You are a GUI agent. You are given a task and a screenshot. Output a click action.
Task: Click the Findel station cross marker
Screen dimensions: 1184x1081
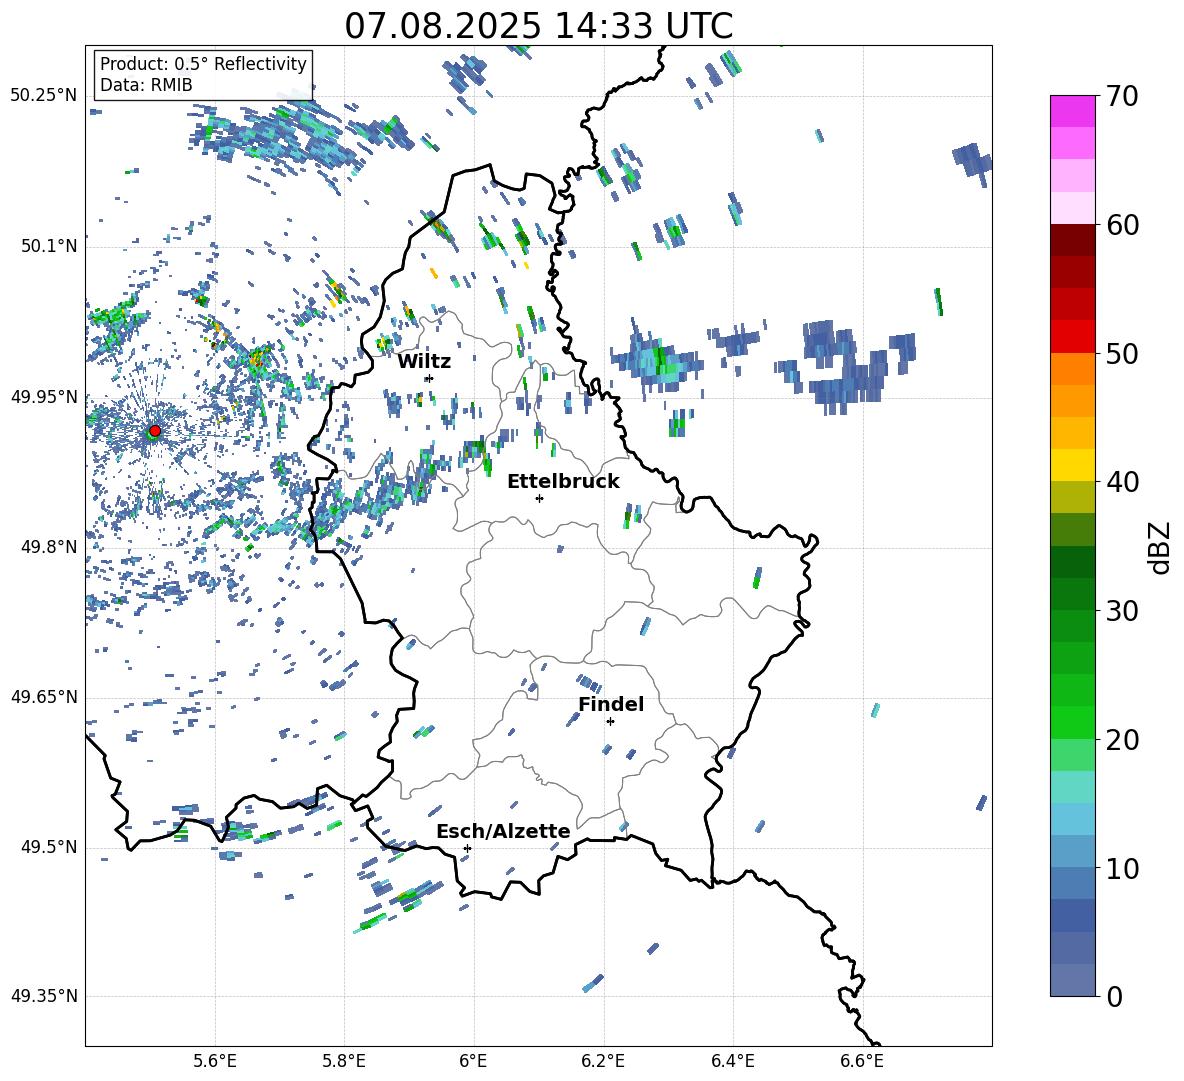click(x=610, y=722)
